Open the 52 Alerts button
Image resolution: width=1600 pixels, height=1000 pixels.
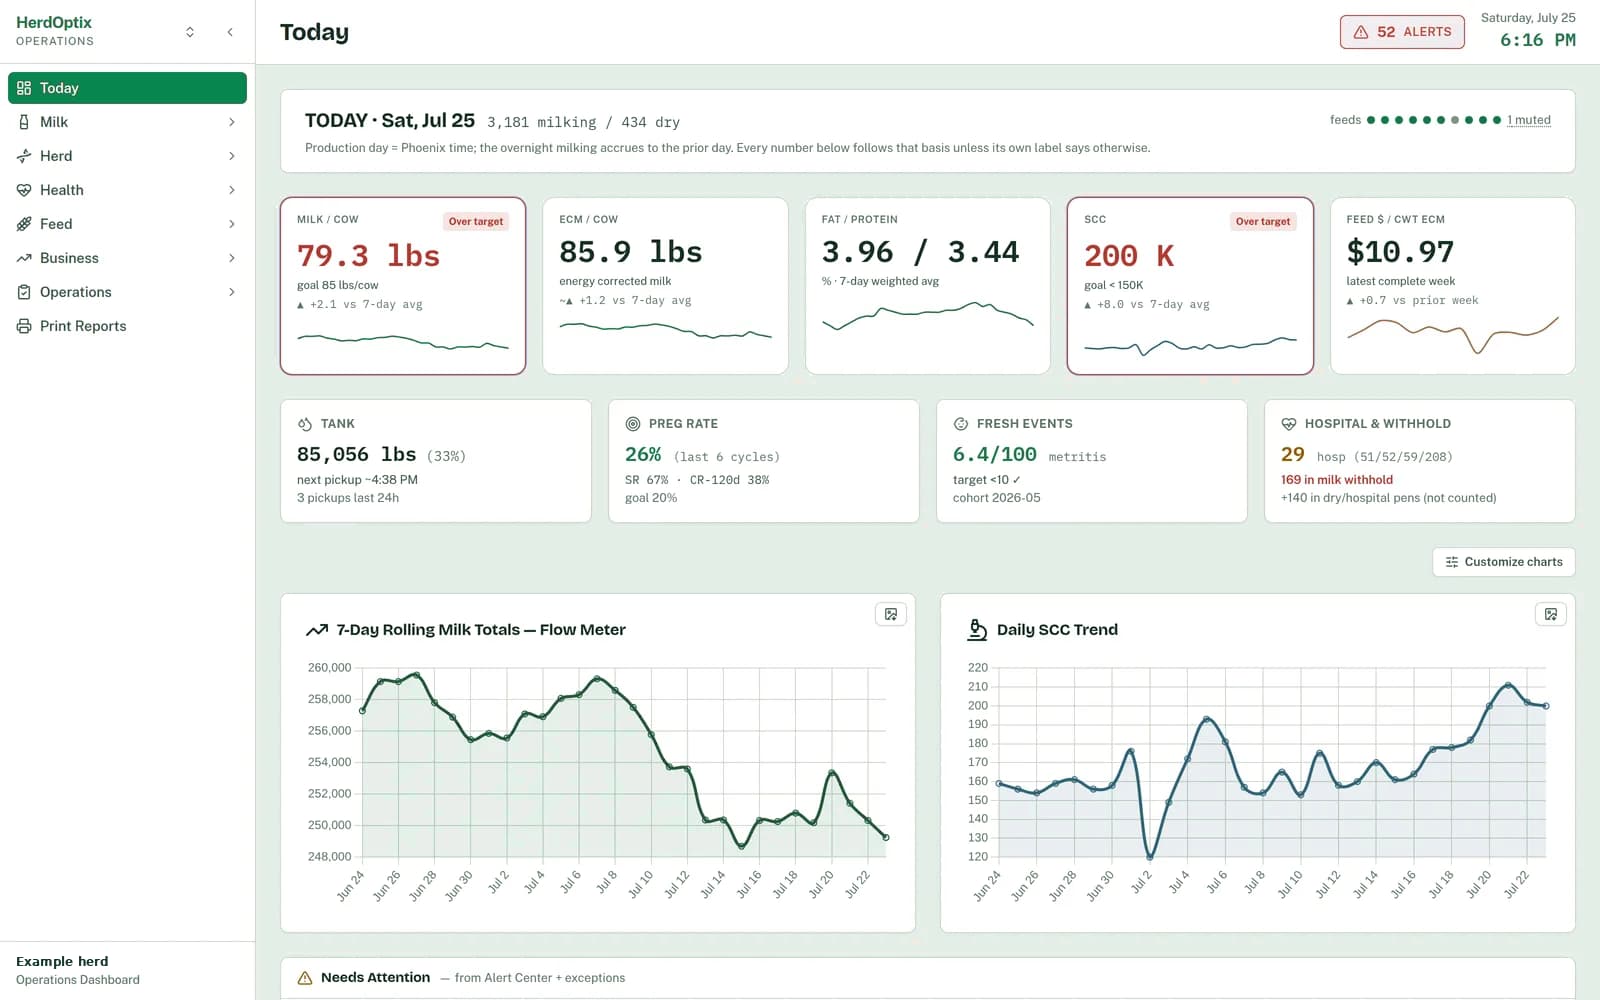pyautogui.click(x=1402, y=32)
